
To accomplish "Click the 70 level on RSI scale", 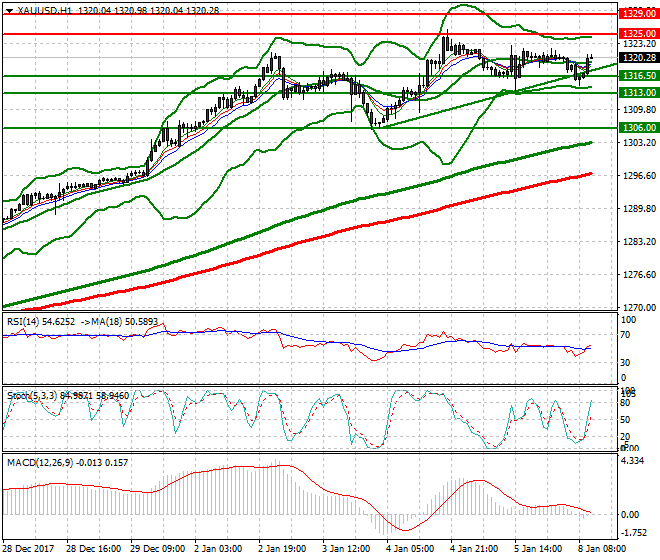I will coord(625,335).
